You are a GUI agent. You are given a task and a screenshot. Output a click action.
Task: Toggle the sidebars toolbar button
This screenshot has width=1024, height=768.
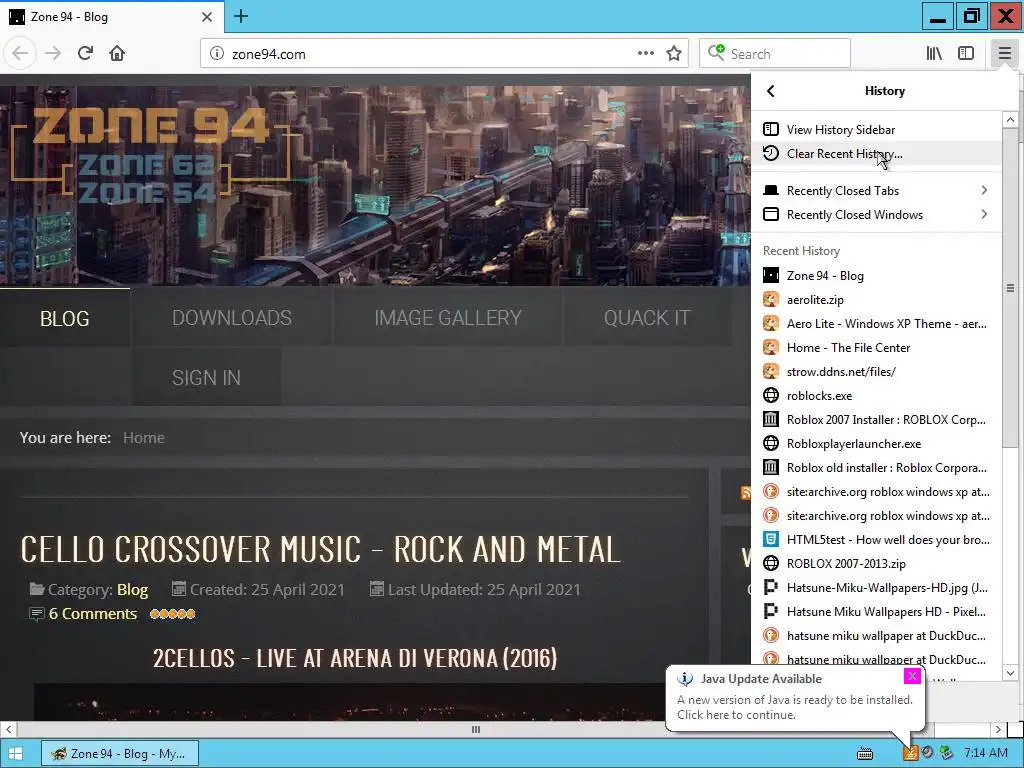point(966,54)
